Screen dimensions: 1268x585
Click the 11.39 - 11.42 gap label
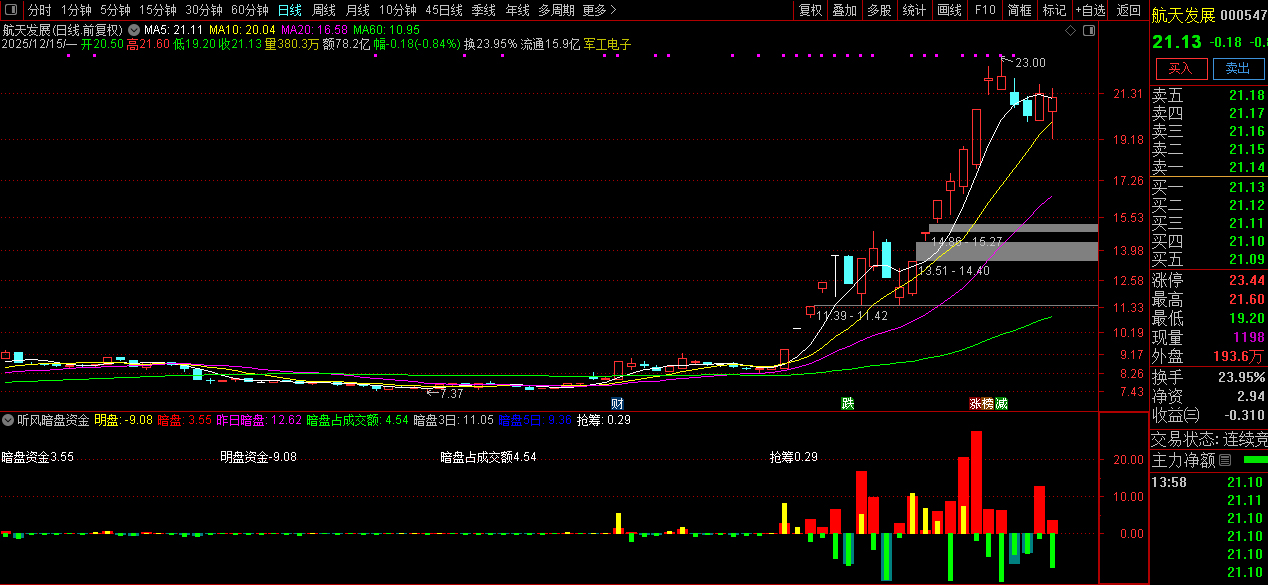coord(852,316)
